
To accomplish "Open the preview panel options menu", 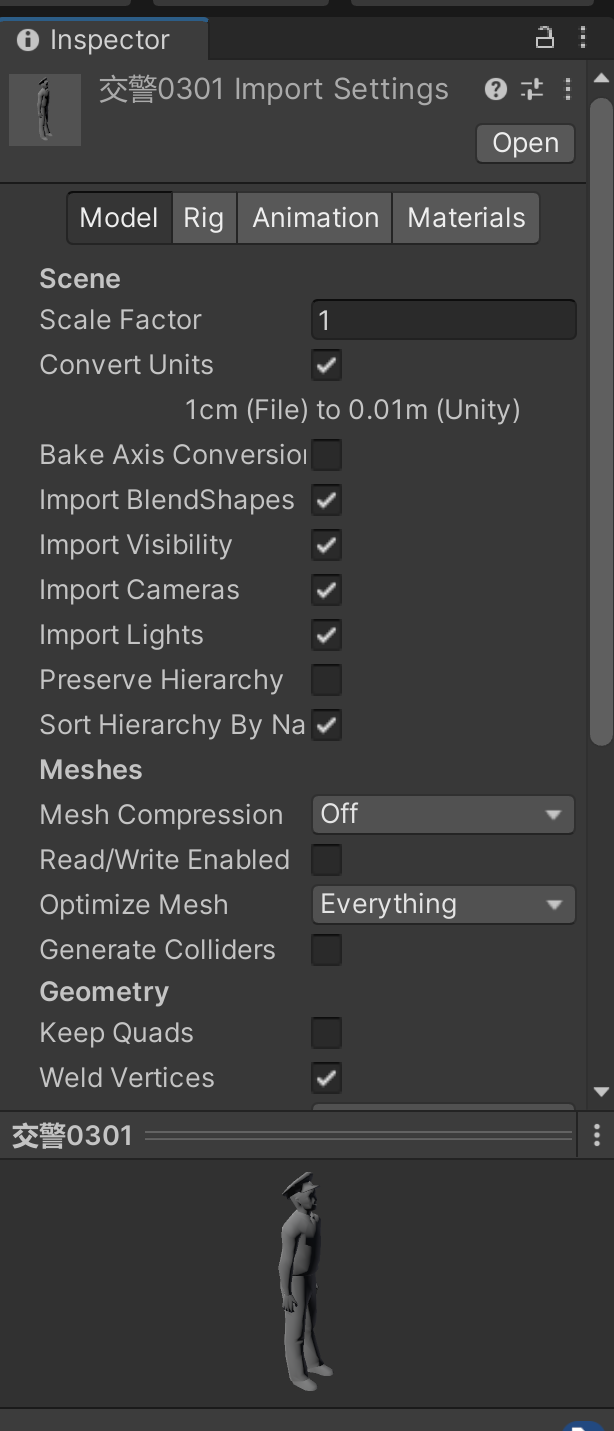I will (597, 1135).
